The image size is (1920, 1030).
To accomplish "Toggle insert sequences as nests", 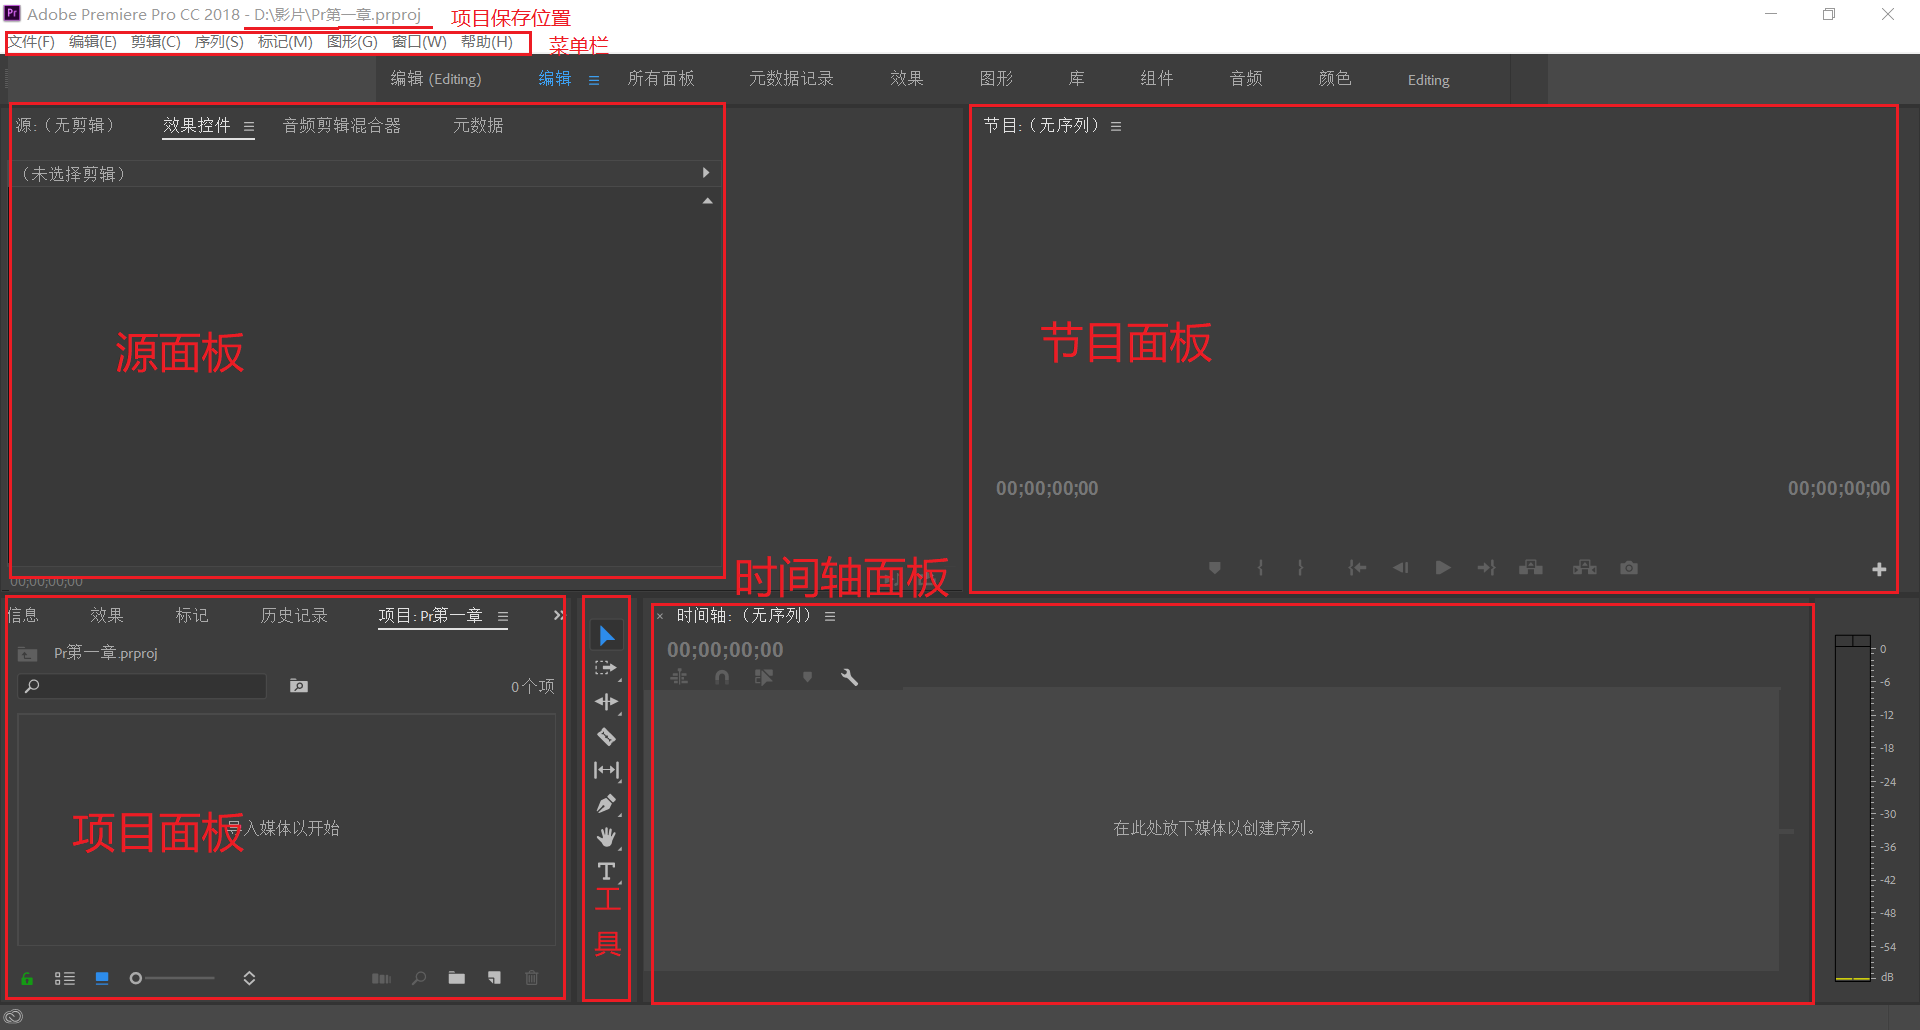I will (x=679, y=677).
